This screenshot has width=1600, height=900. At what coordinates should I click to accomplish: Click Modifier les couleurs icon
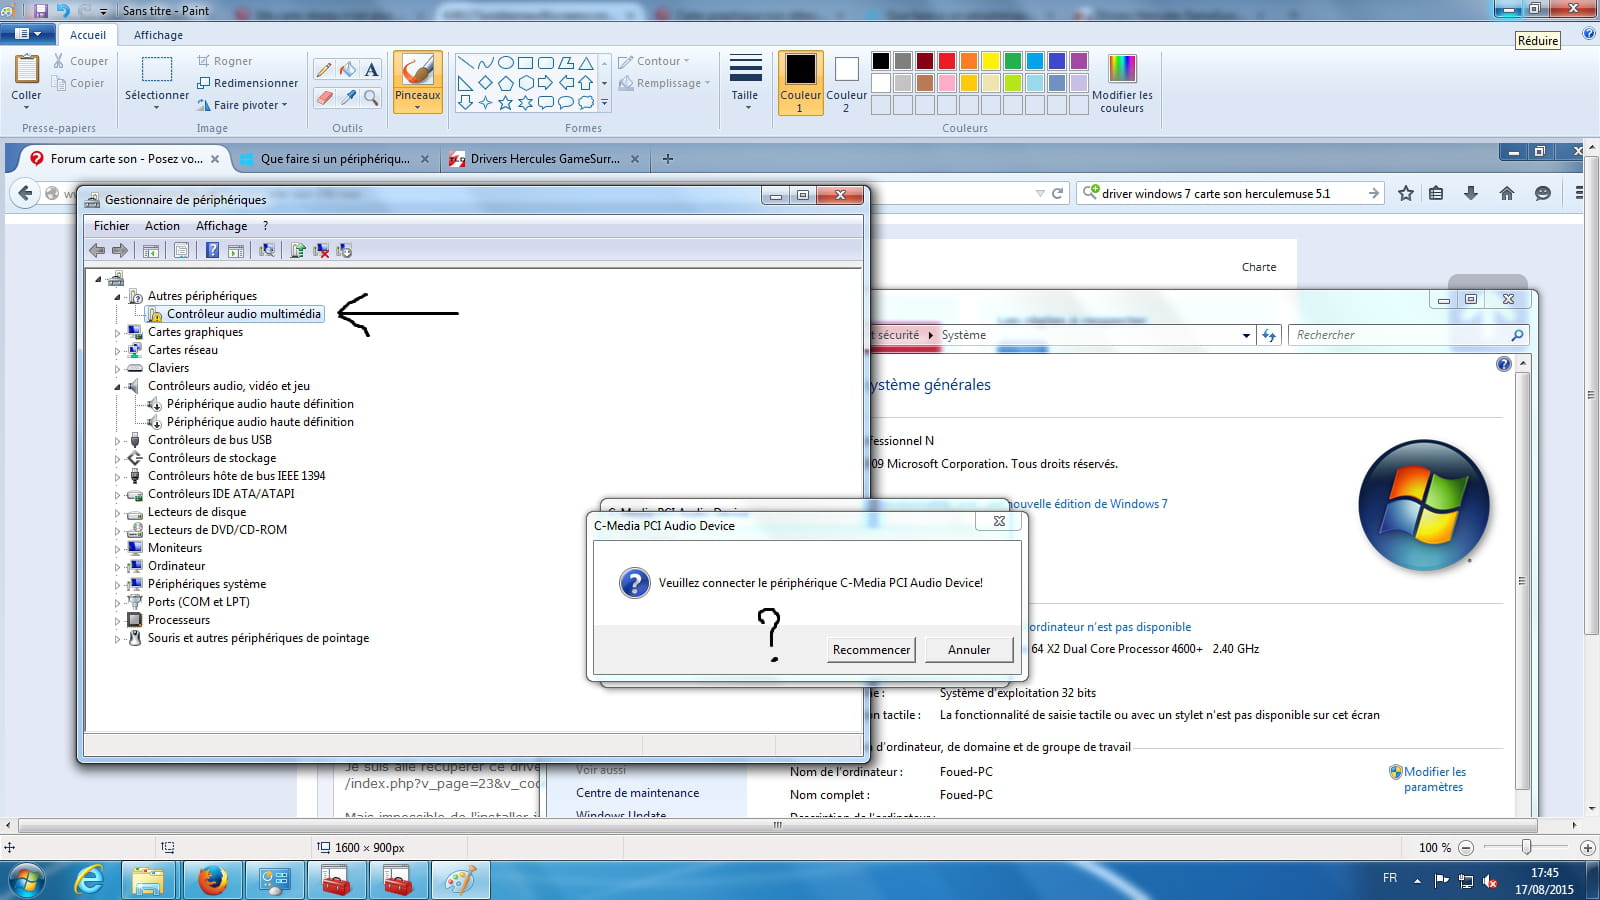1122,69
